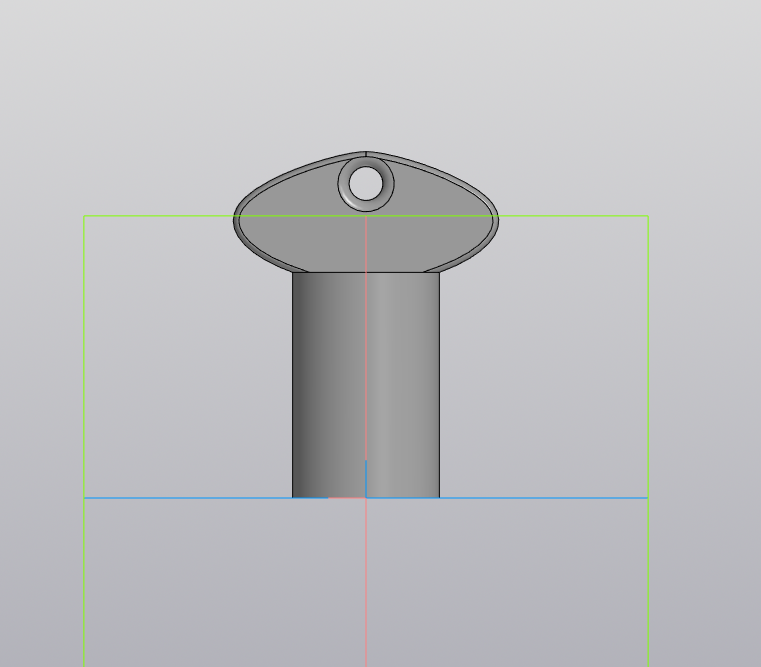Screen dimensions: 761x667
Task: Select the red vertical axis line below the model
Action: pos(366,583)
